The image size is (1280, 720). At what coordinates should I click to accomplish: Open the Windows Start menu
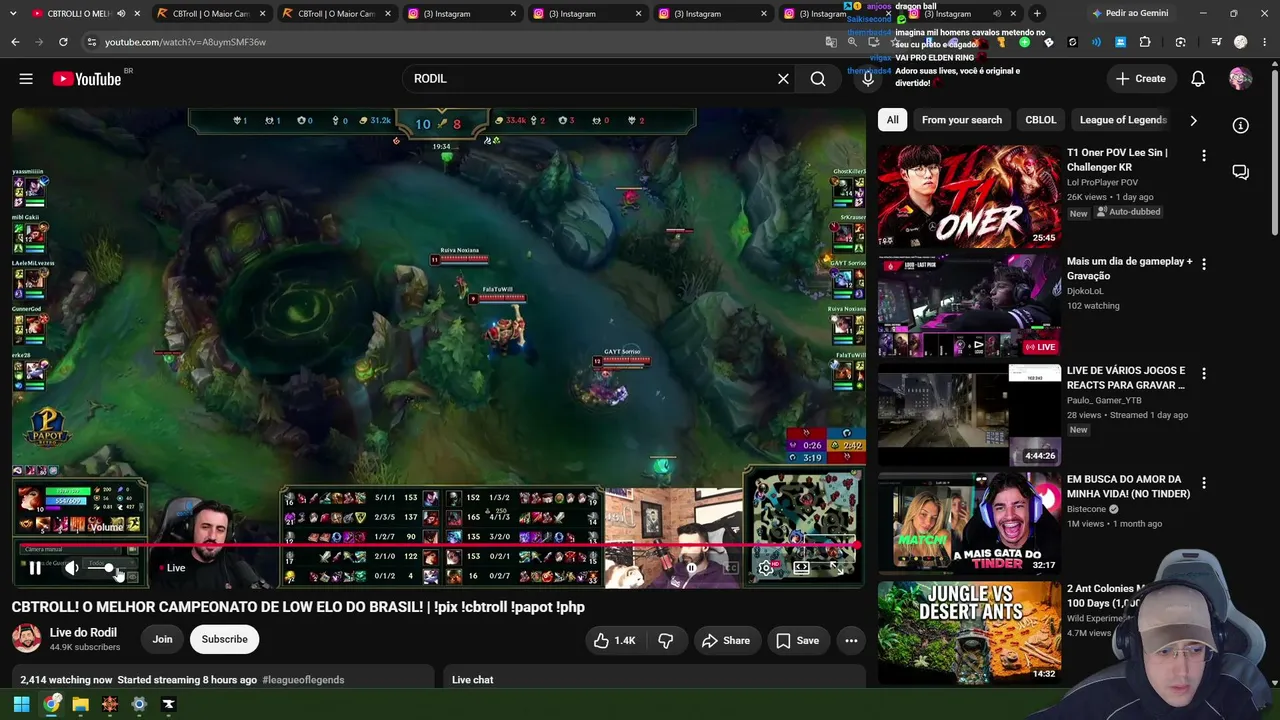[21, 704]
